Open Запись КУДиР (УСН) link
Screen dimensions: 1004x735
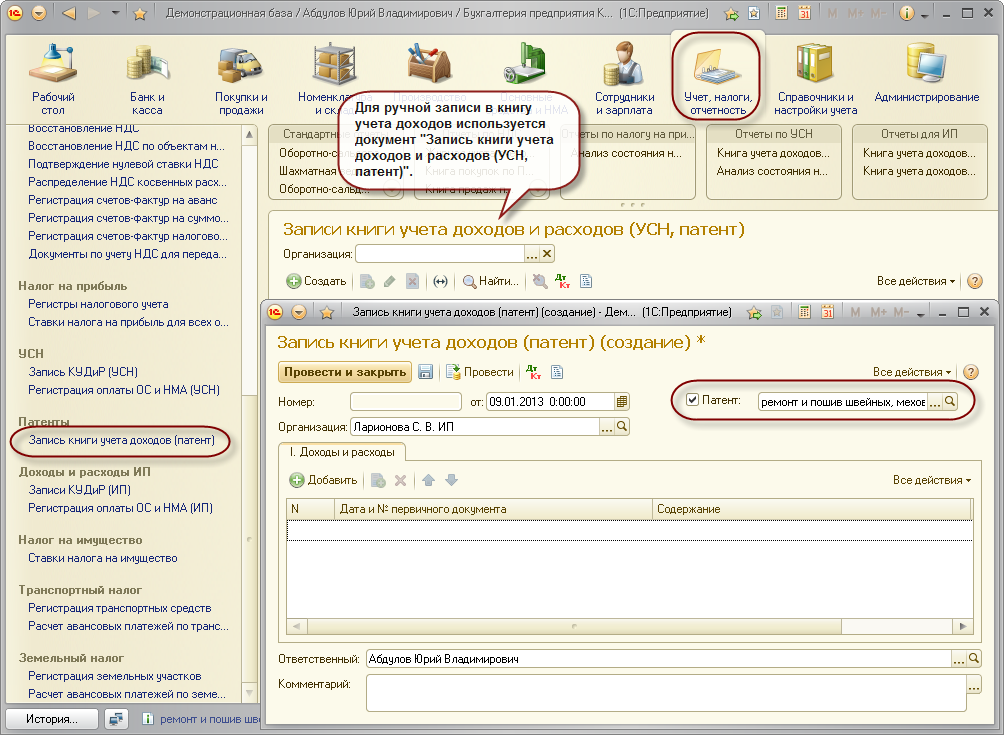pos(83,372)
